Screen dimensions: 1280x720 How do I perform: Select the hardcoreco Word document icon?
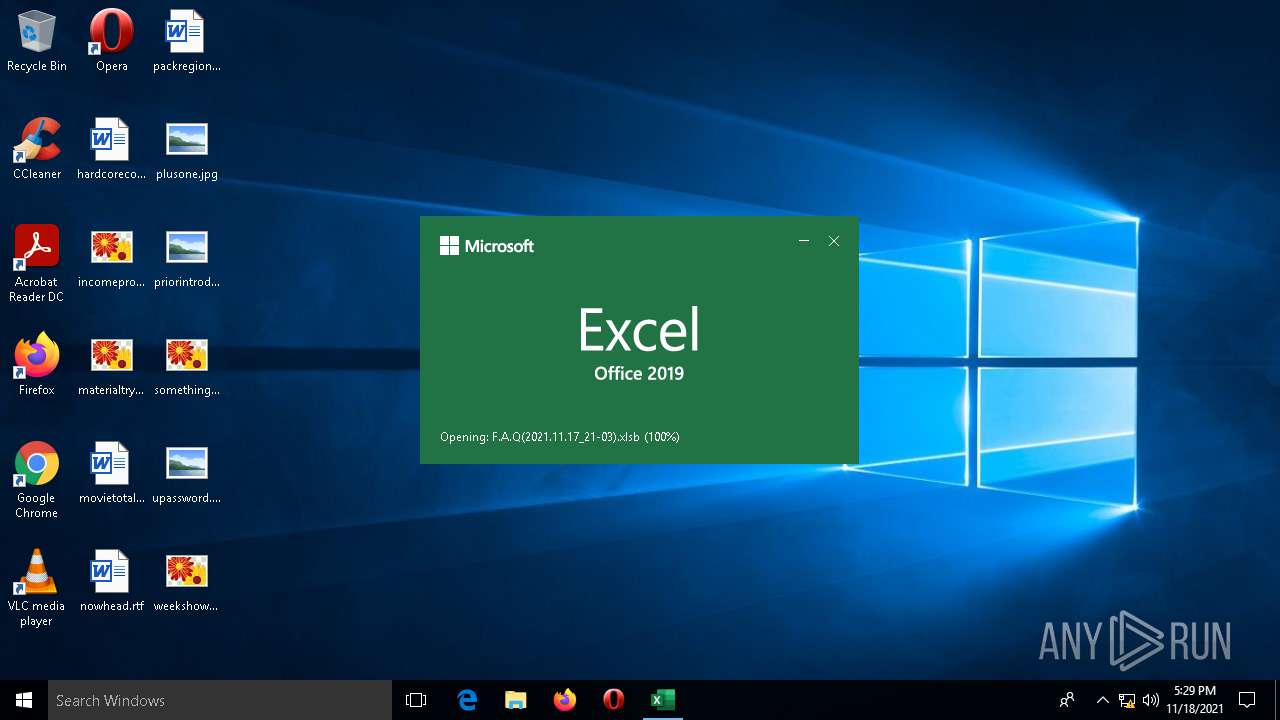point(111,148)
